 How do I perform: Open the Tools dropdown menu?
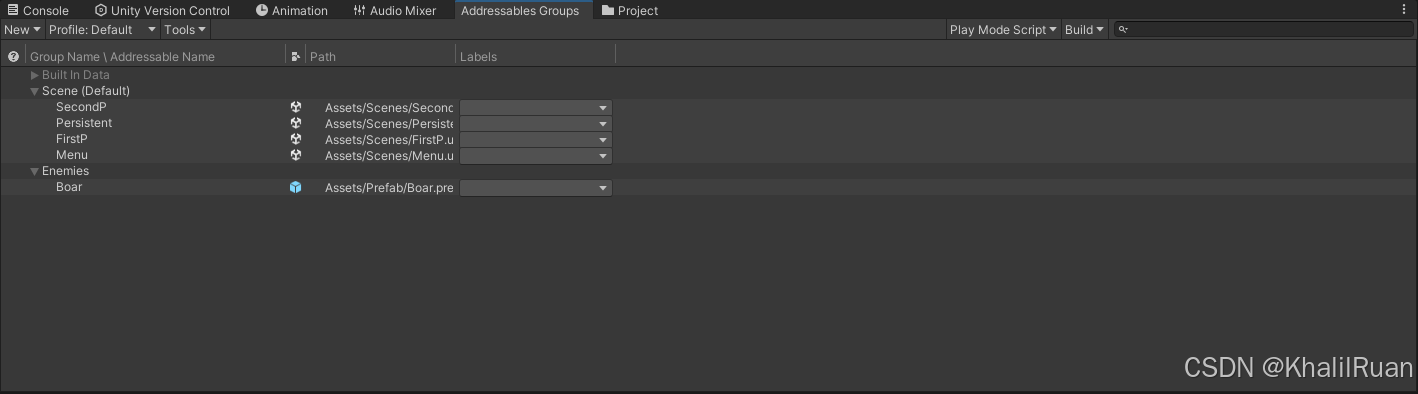[x=184, y=30]
